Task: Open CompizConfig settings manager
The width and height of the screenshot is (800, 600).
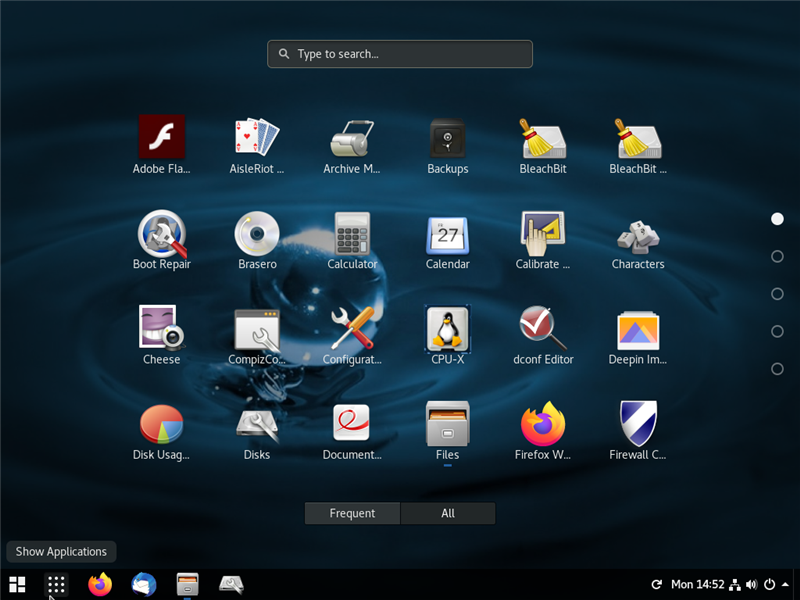Action: pos(257,335)
